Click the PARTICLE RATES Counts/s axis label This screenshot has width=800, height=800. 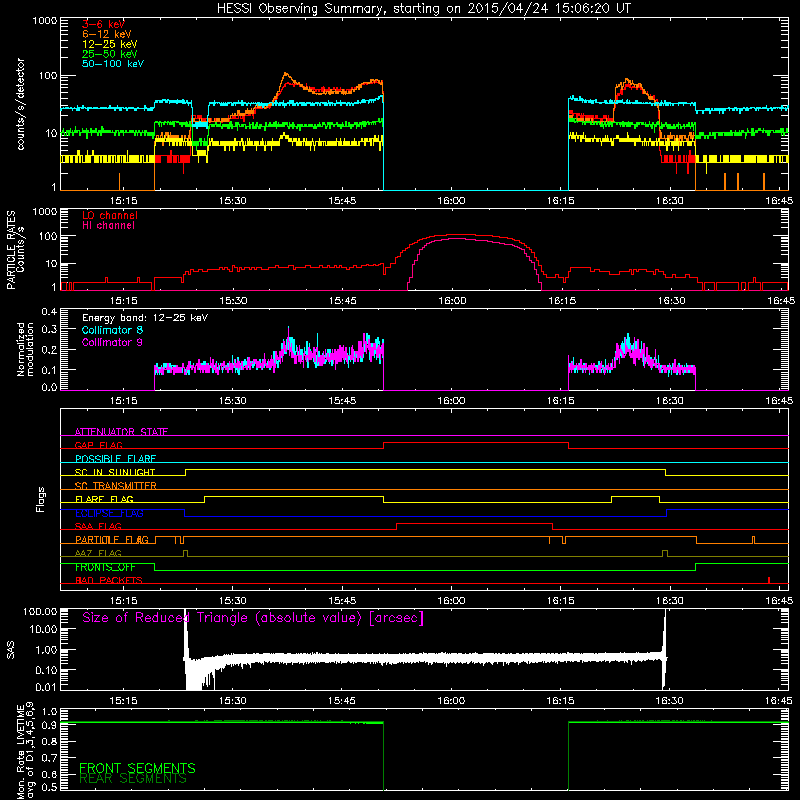pyautogui.click(x=15, y=250)
